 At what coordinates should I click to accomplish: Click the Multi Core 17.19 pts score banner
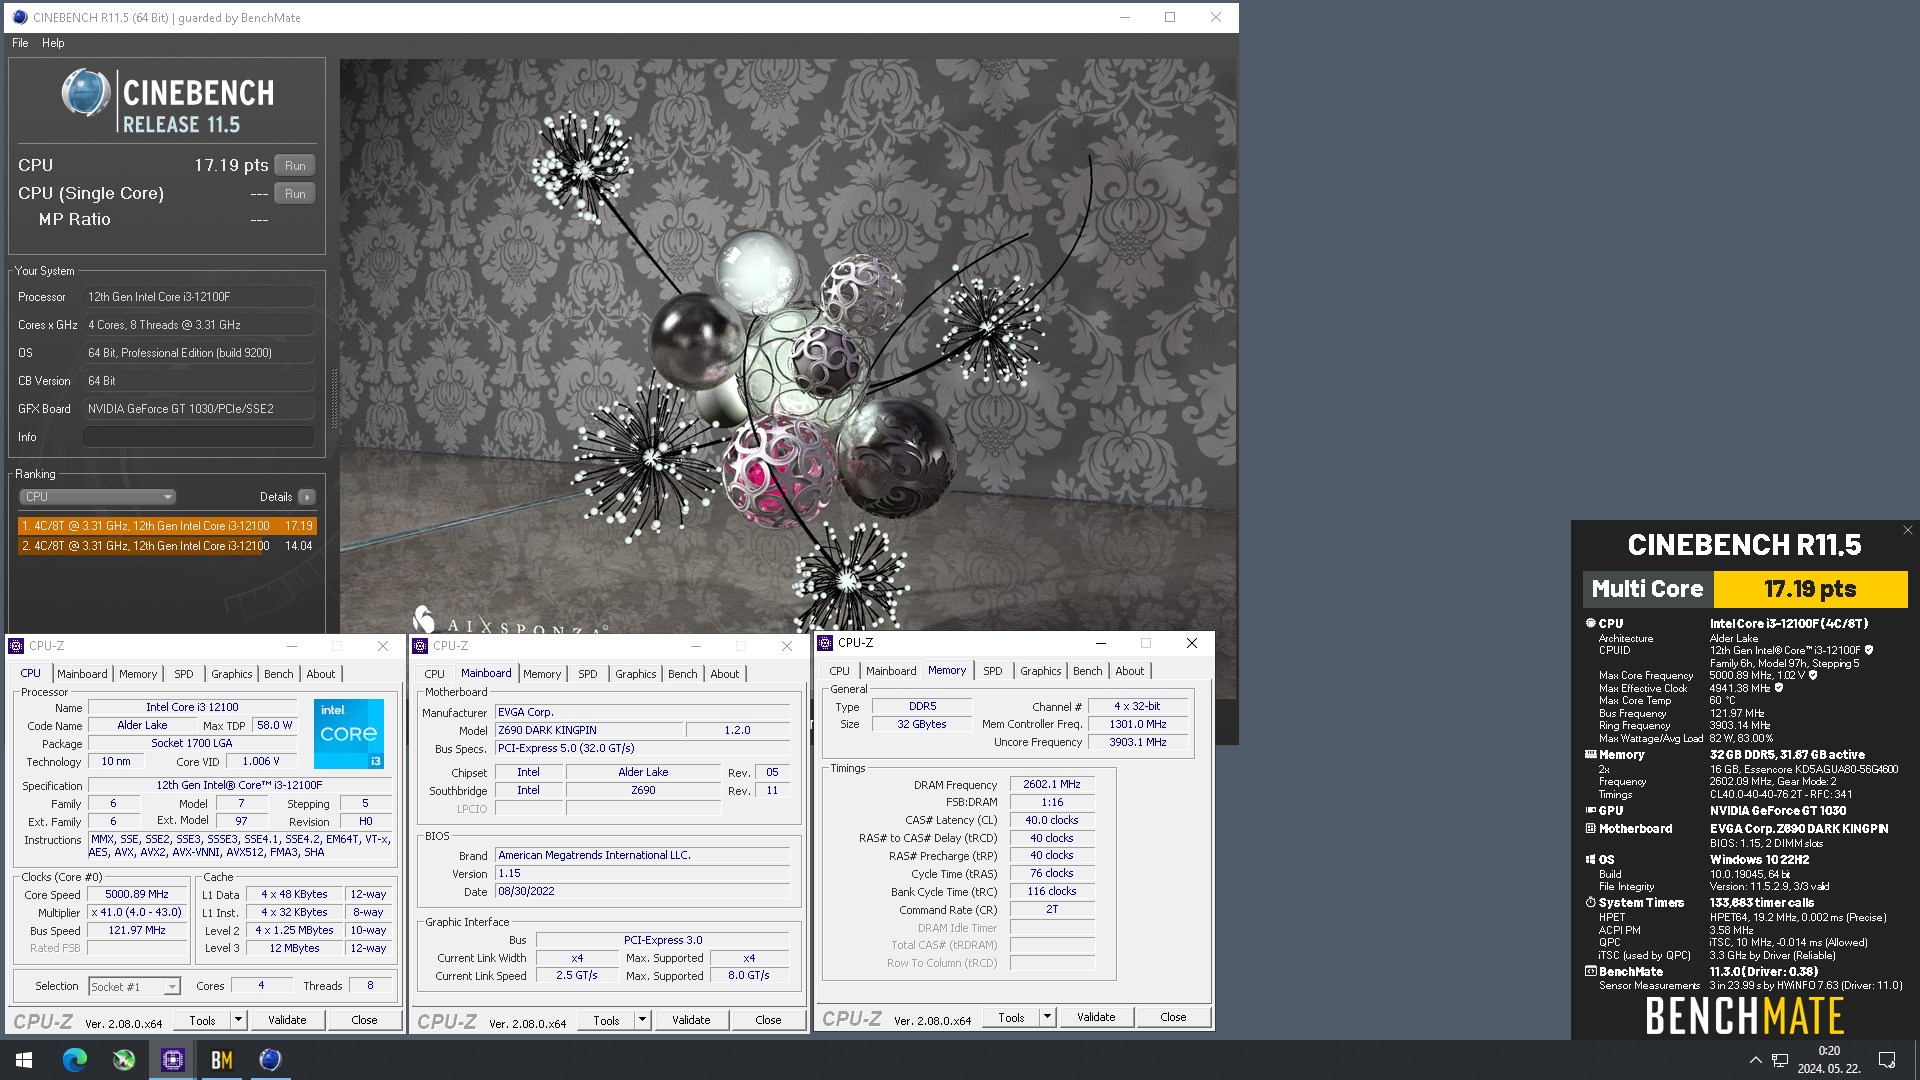(1745, 589)
